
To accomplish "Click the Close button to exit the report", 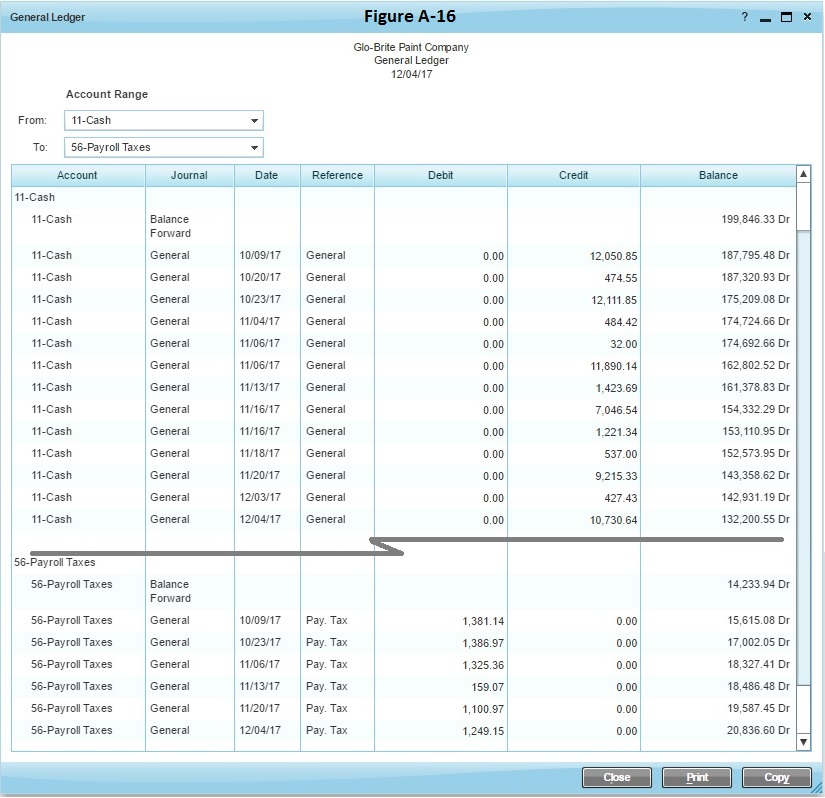I will [617, 777].
